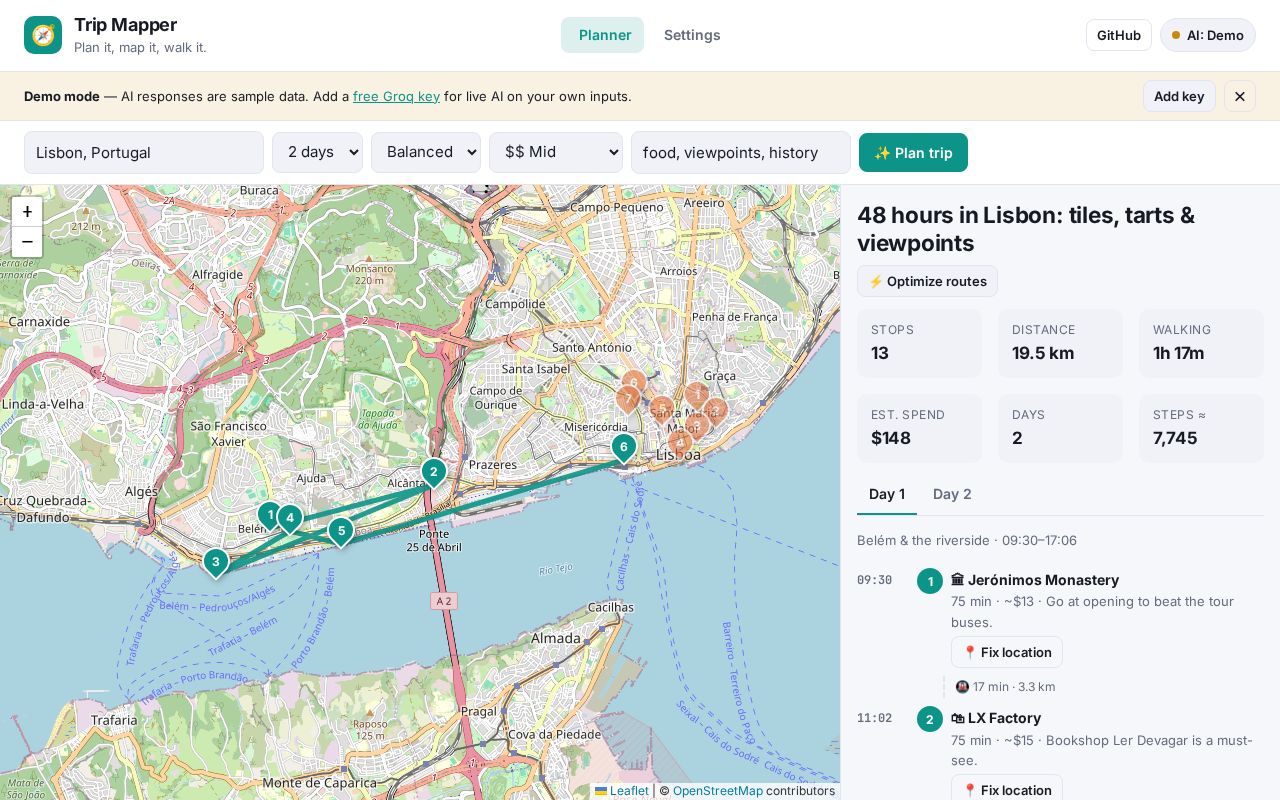
Task: Click the Jerónimos Monastery stop title
Action: point(1035,580)
